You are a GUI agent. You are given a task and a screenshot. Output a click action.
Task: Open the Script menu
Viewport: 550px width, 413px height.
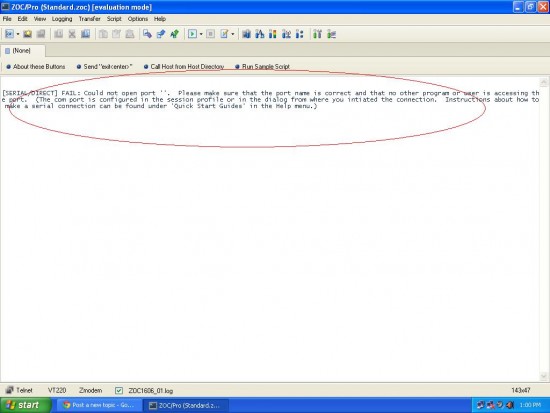click(114, 19)
